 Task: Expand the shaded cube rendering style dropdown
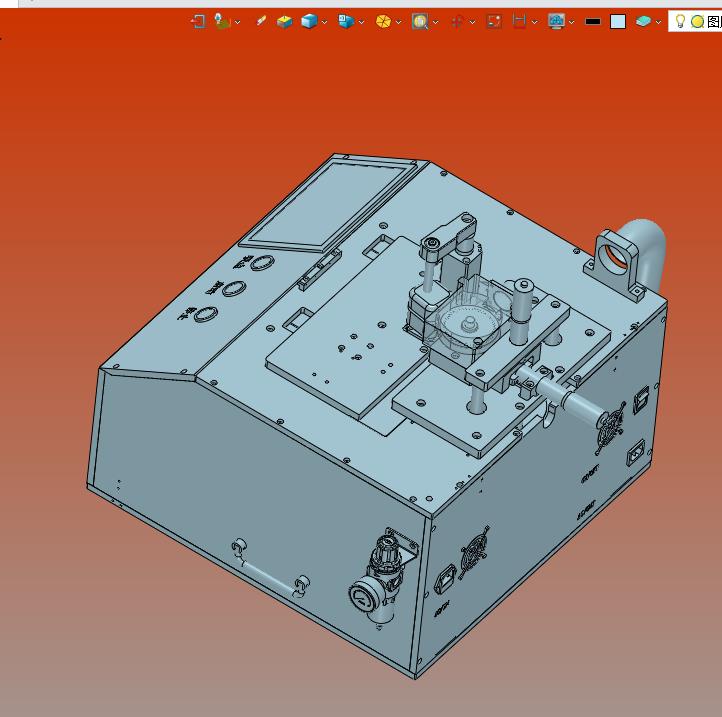pos(324,22)
